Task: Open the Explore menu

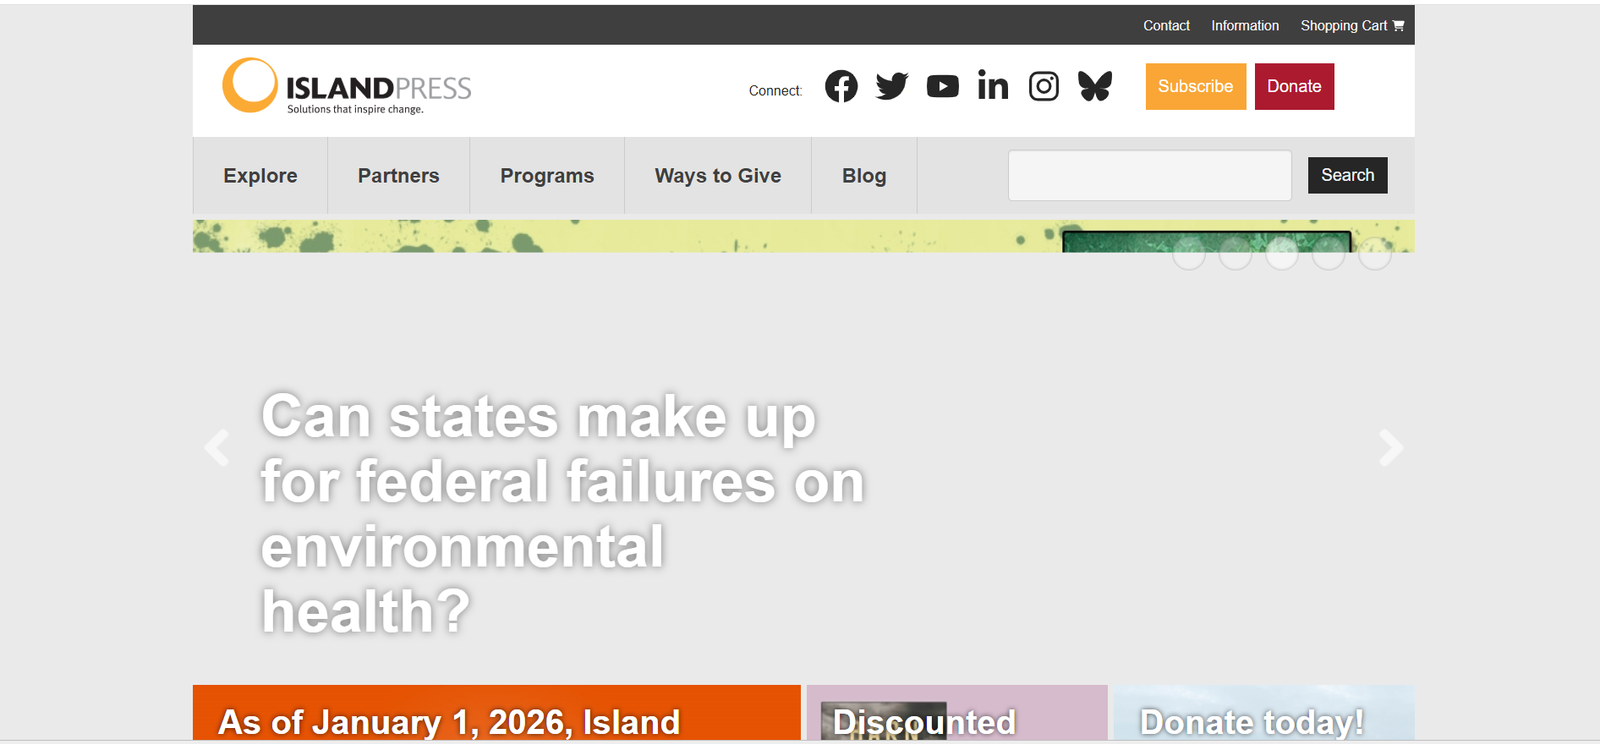Action: (x=260, y=176)
